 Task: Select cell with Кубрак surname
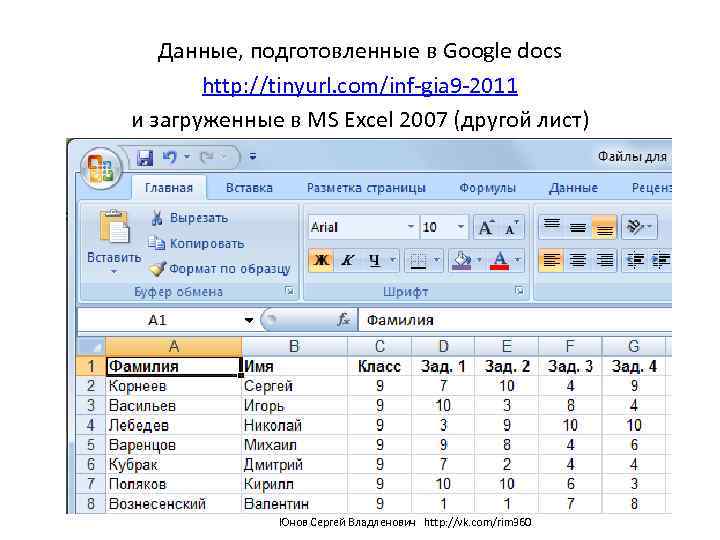click(174, 465)
